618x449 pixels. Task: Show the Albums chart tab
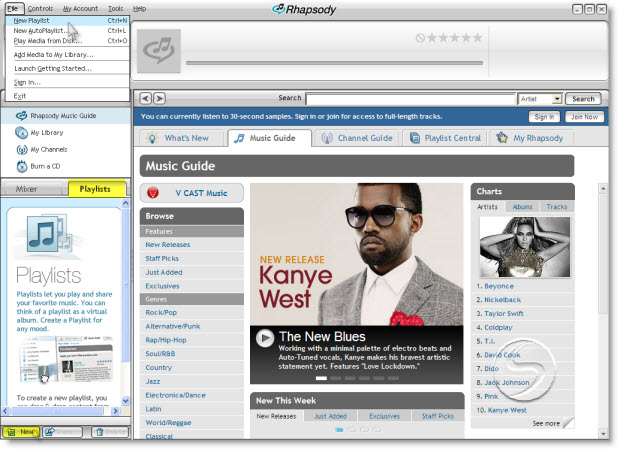522,206
